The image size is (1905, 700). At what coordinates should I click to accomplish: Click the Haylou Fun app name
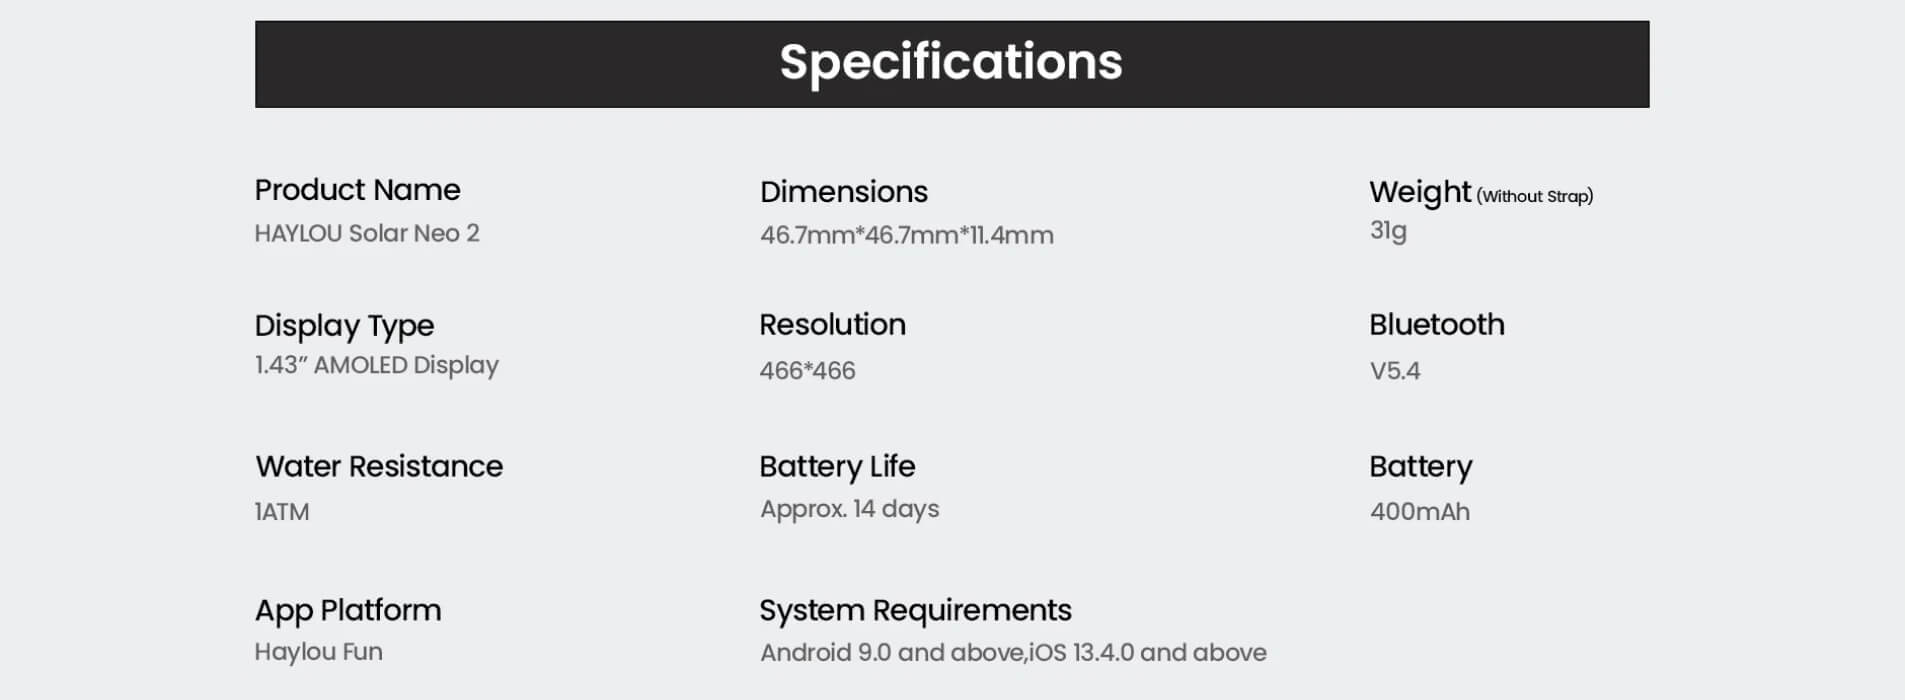click(x=319, y=652)
